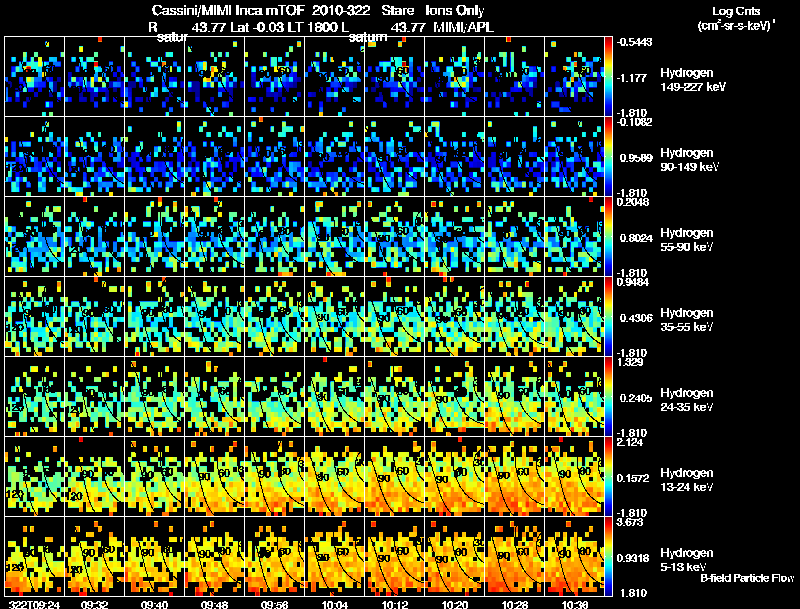The height and width of the screenshot is (609, 800).
Task: Click the Lat -0.03 header value
Action: point(258,27)
